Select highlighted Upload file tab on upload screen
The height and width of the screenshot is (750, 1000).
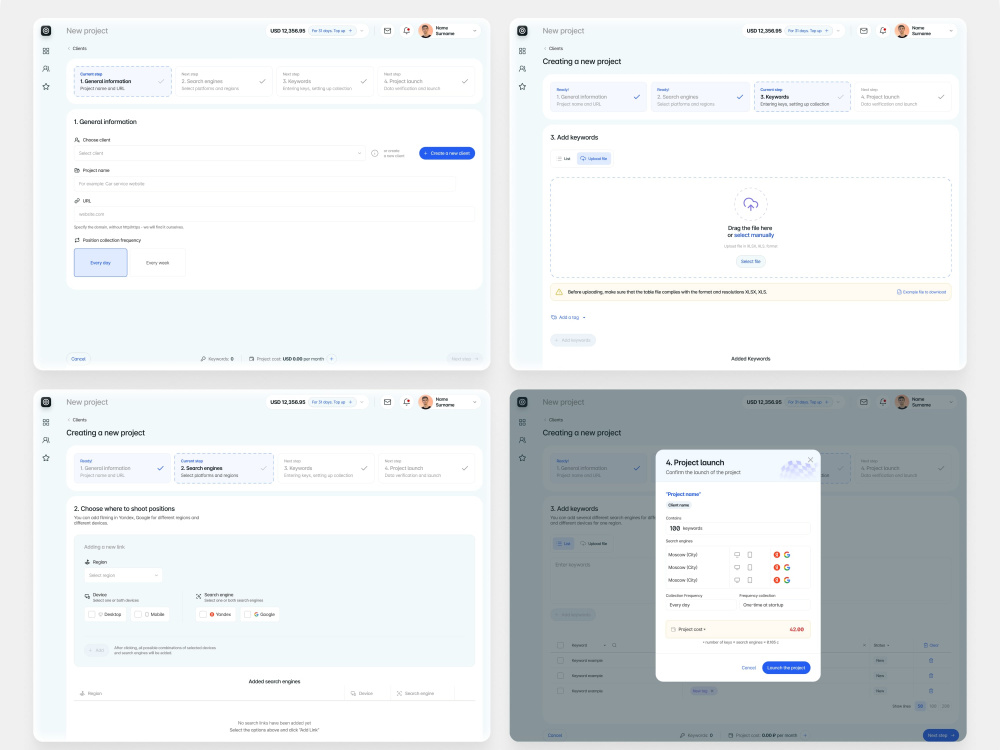(x=594, y=159)
